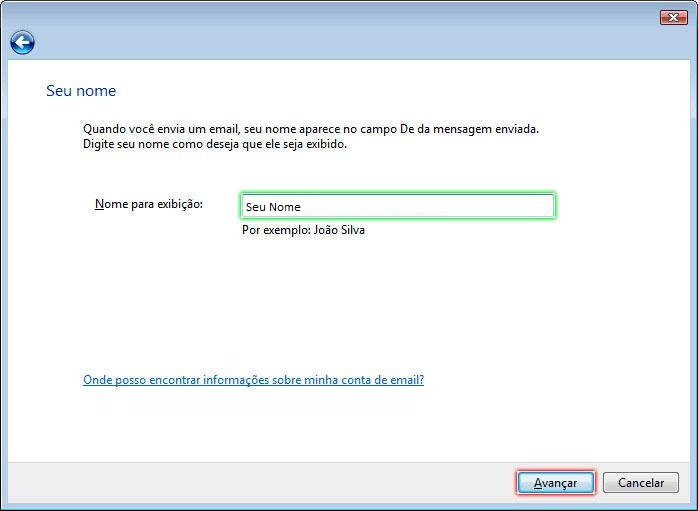Open the link about finding email account information

253,380
